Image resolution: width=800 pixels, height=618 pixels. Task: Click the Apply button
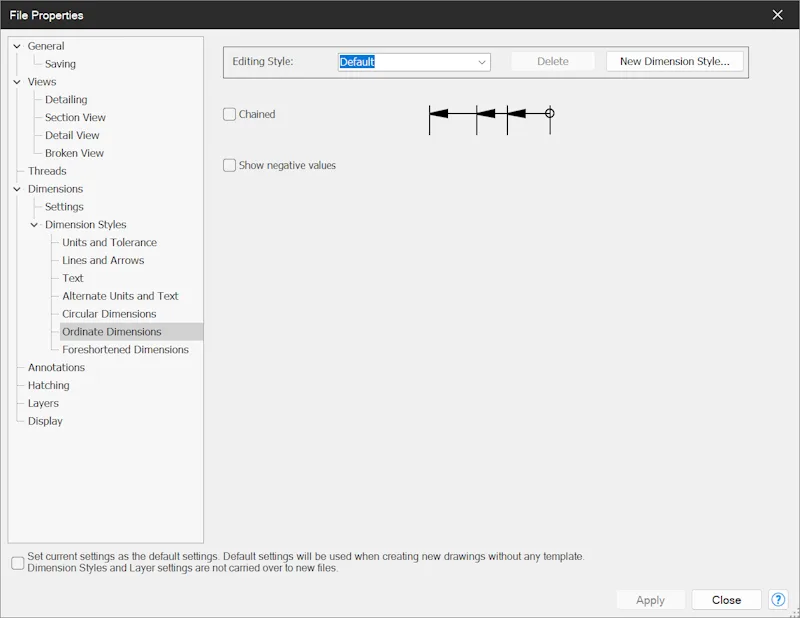click(x=650, y=600)
